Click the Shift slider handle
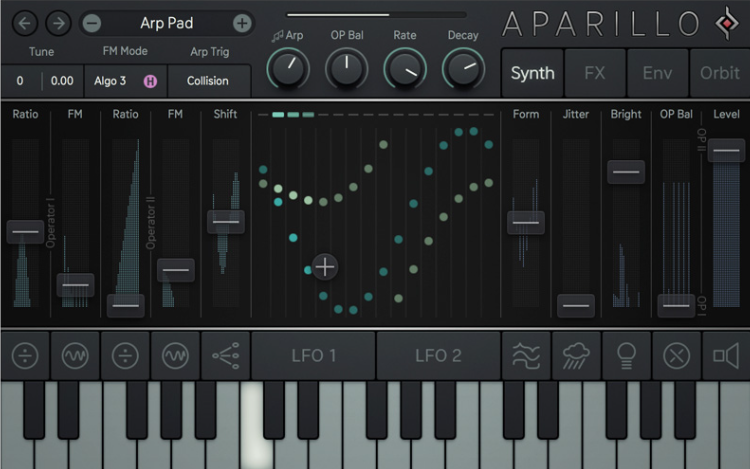The height and width of the screenshot is (469, 750). pyautogui.click(x=226, y=222)
